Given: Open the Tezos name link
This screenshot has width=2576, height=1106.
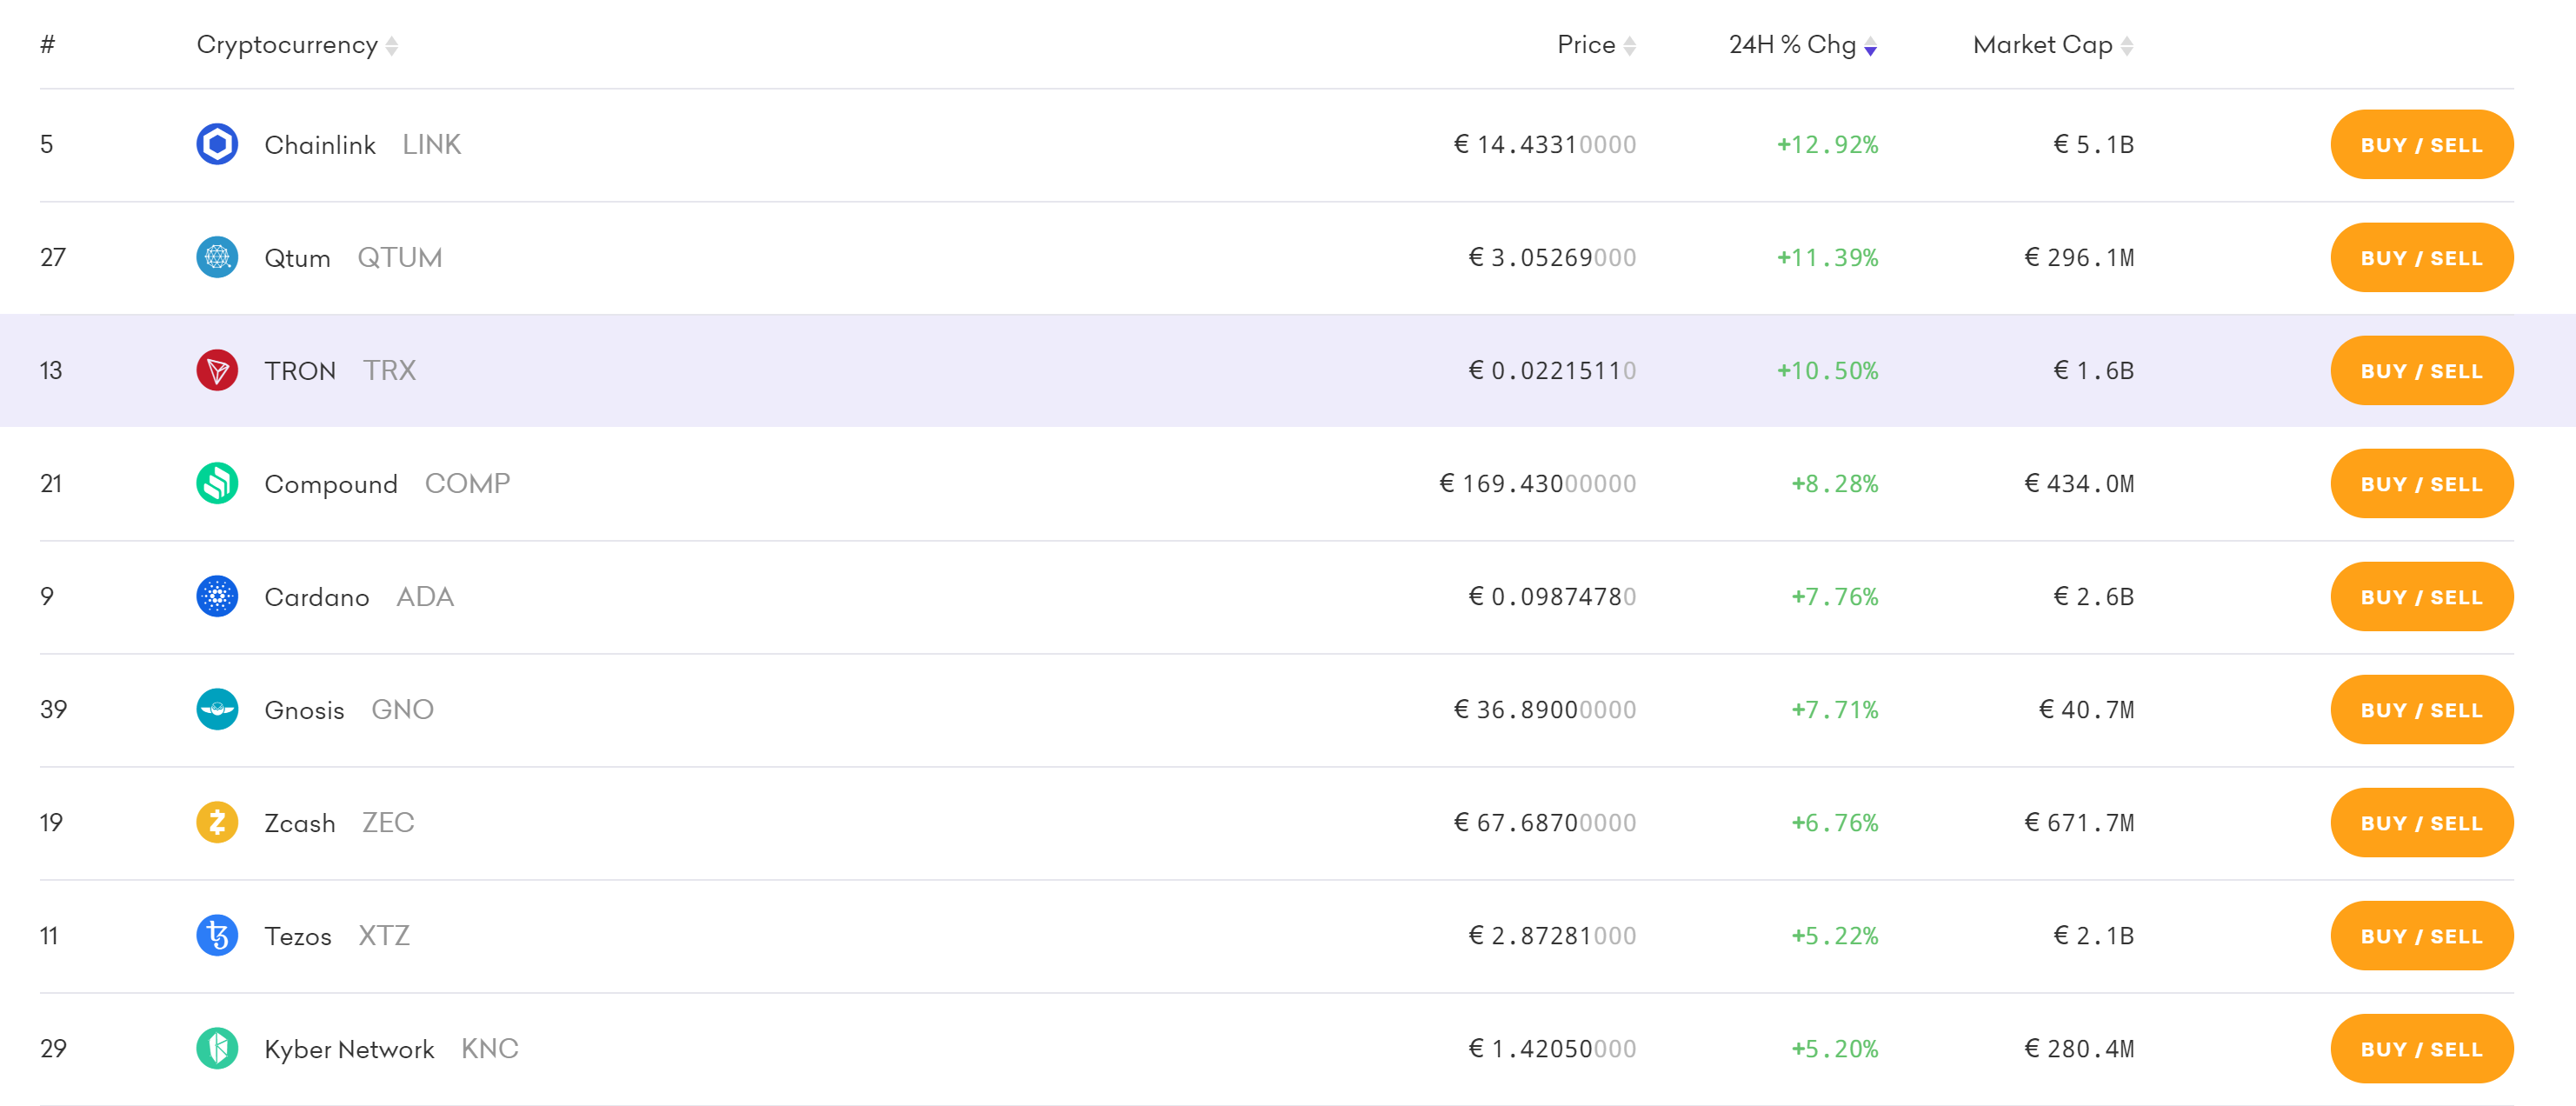Looking at the screenshot, I should coord(298,936).
